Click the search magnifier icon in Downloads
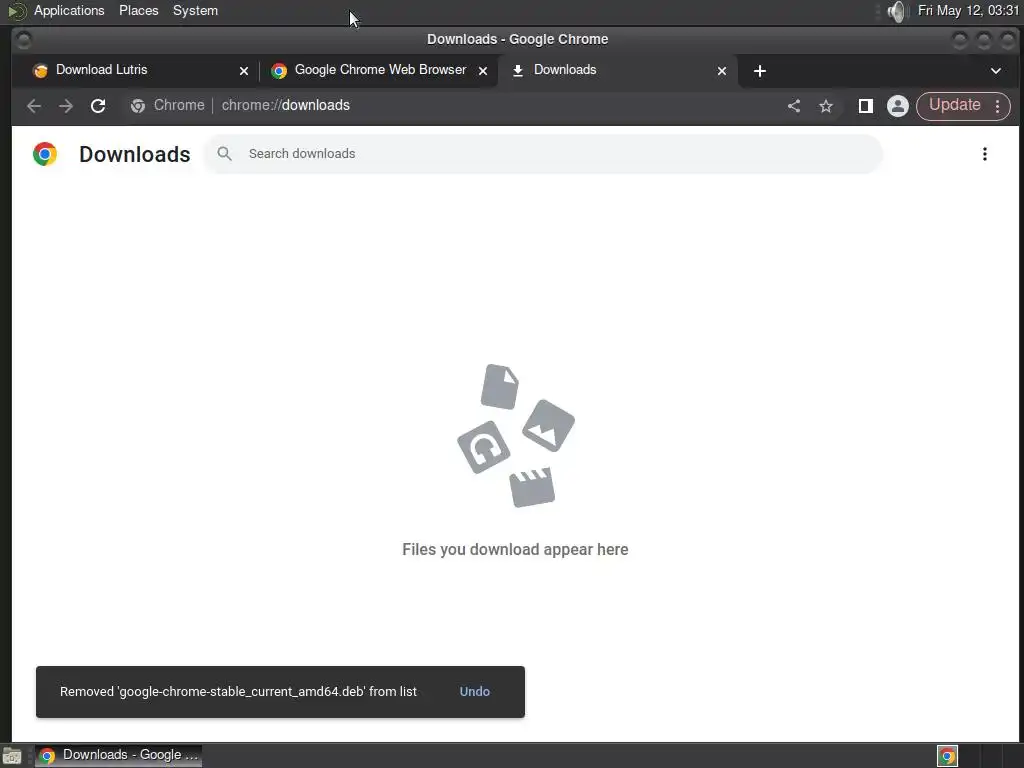The height and width of the screenshot is (768, 1024). point(225,153)
